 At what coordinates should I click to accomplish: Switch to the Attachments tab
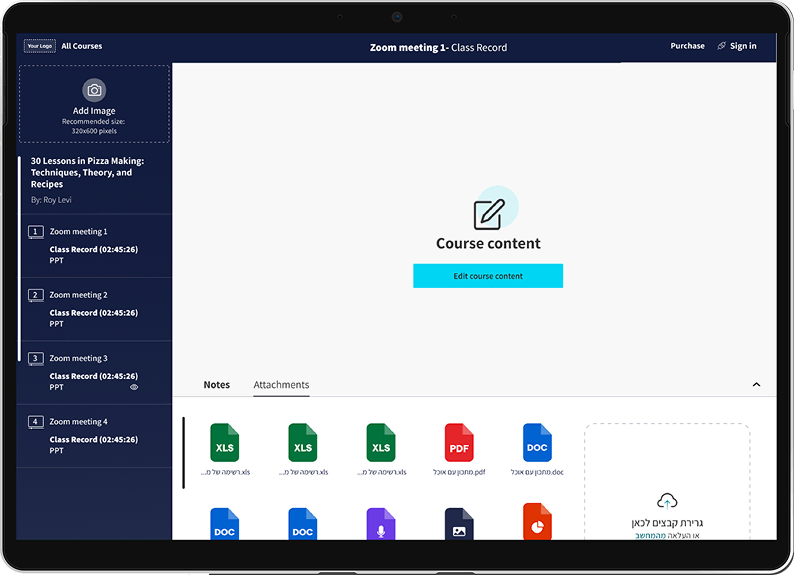(281, 385)
